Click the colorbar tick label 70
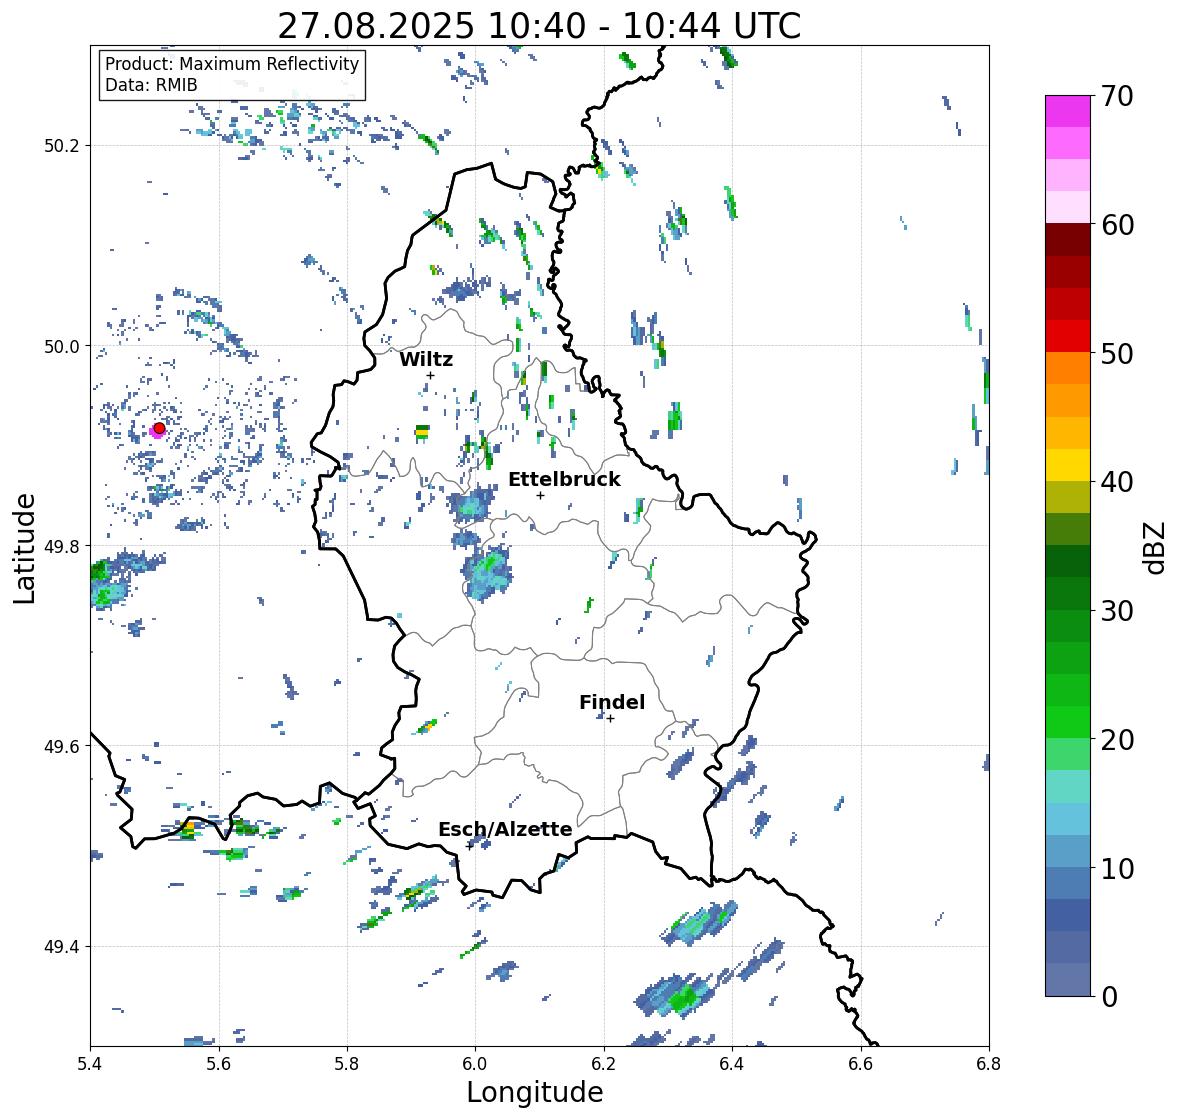Screen dimensions: 1179x1117 point(1117,96)
